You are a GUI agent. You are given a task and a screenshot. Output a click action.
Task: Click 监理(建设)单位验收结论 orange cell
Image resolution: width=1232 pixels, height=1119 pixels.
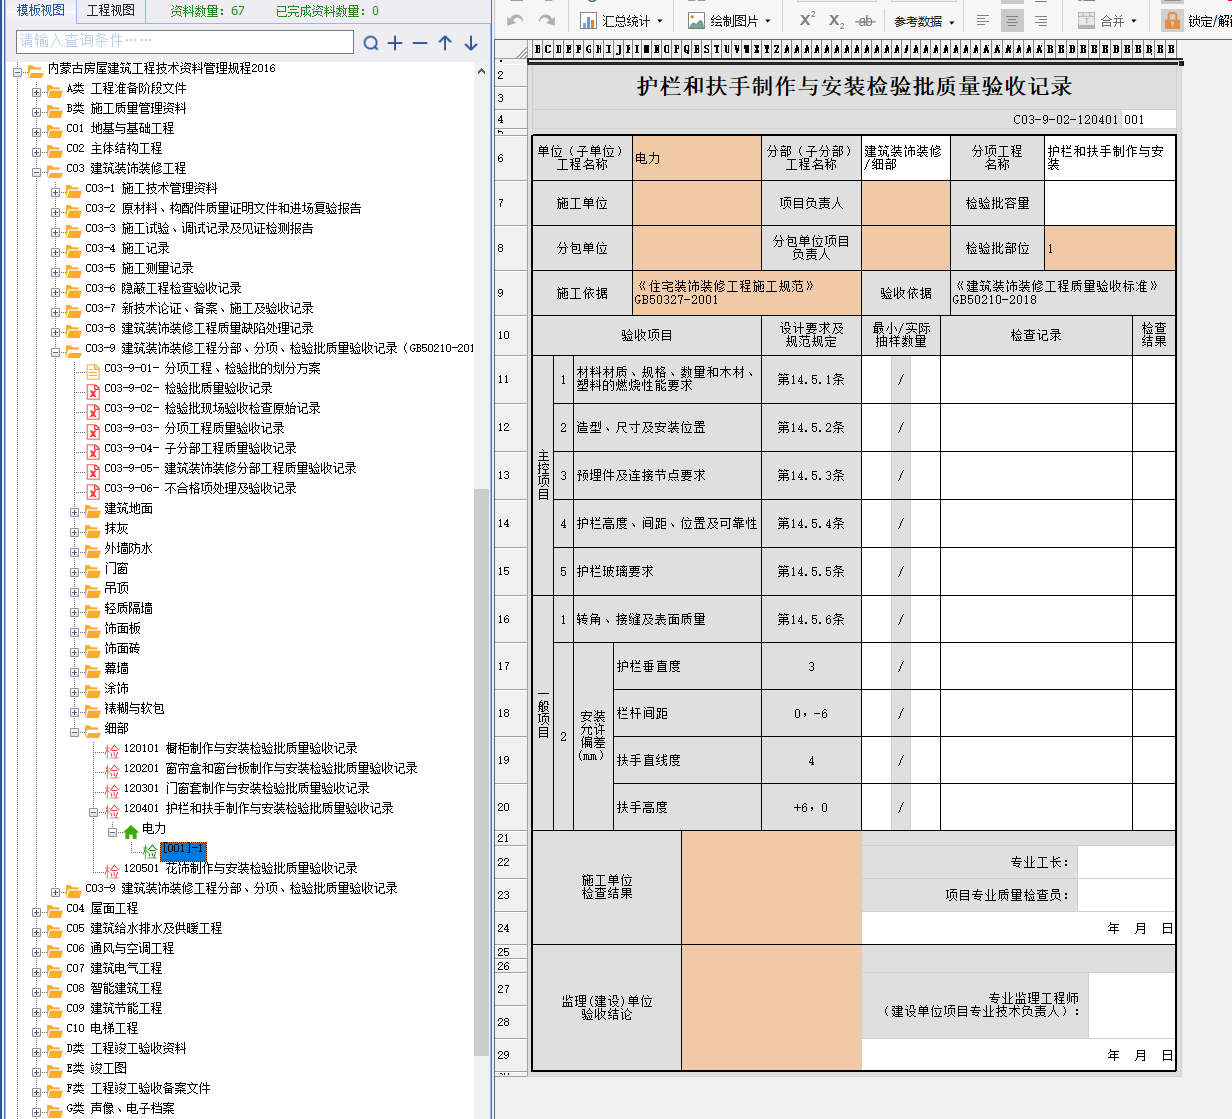pyautogui.click(x=771, y=1008)
